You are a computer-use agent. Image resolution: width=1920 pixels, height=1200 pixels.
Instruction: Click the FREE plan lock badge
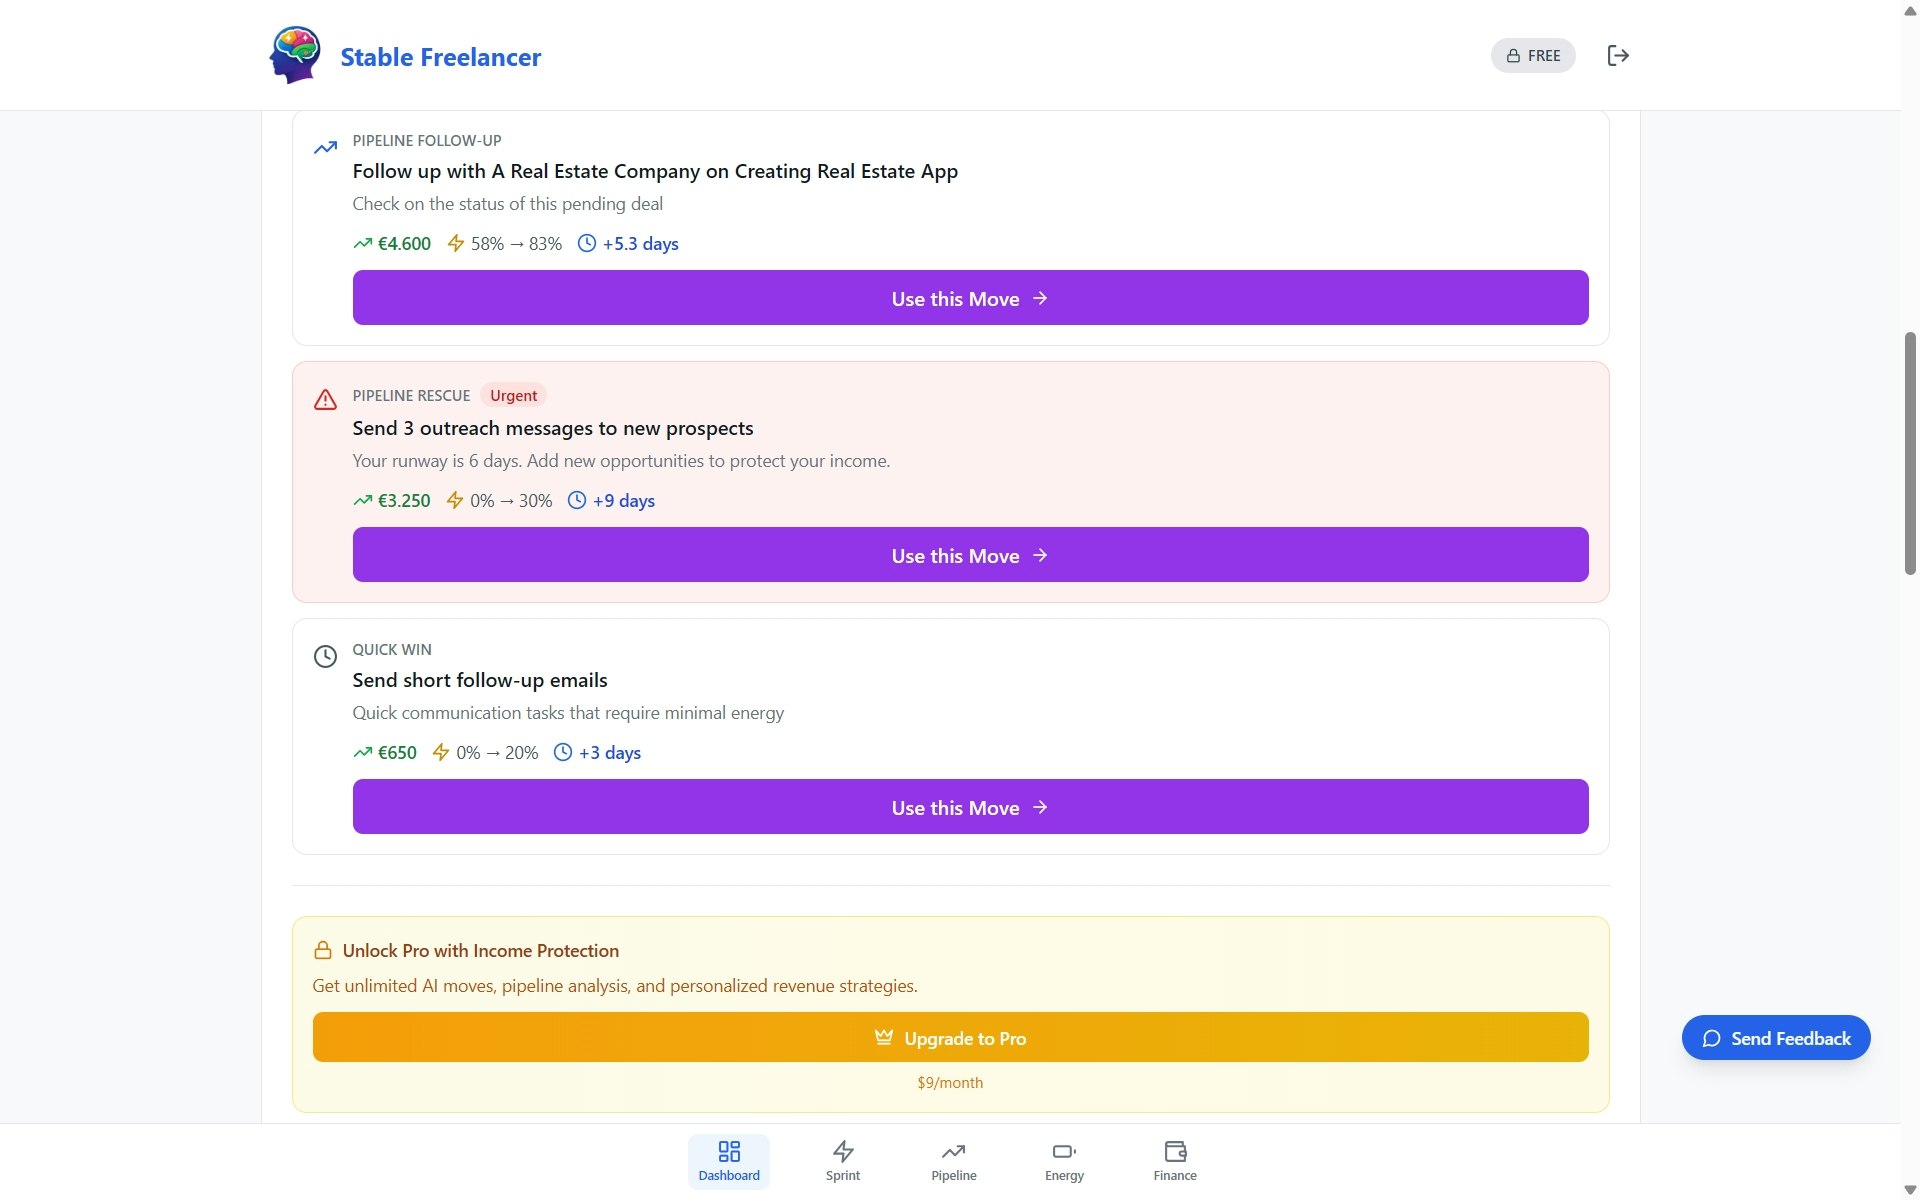coord(1532,56)
